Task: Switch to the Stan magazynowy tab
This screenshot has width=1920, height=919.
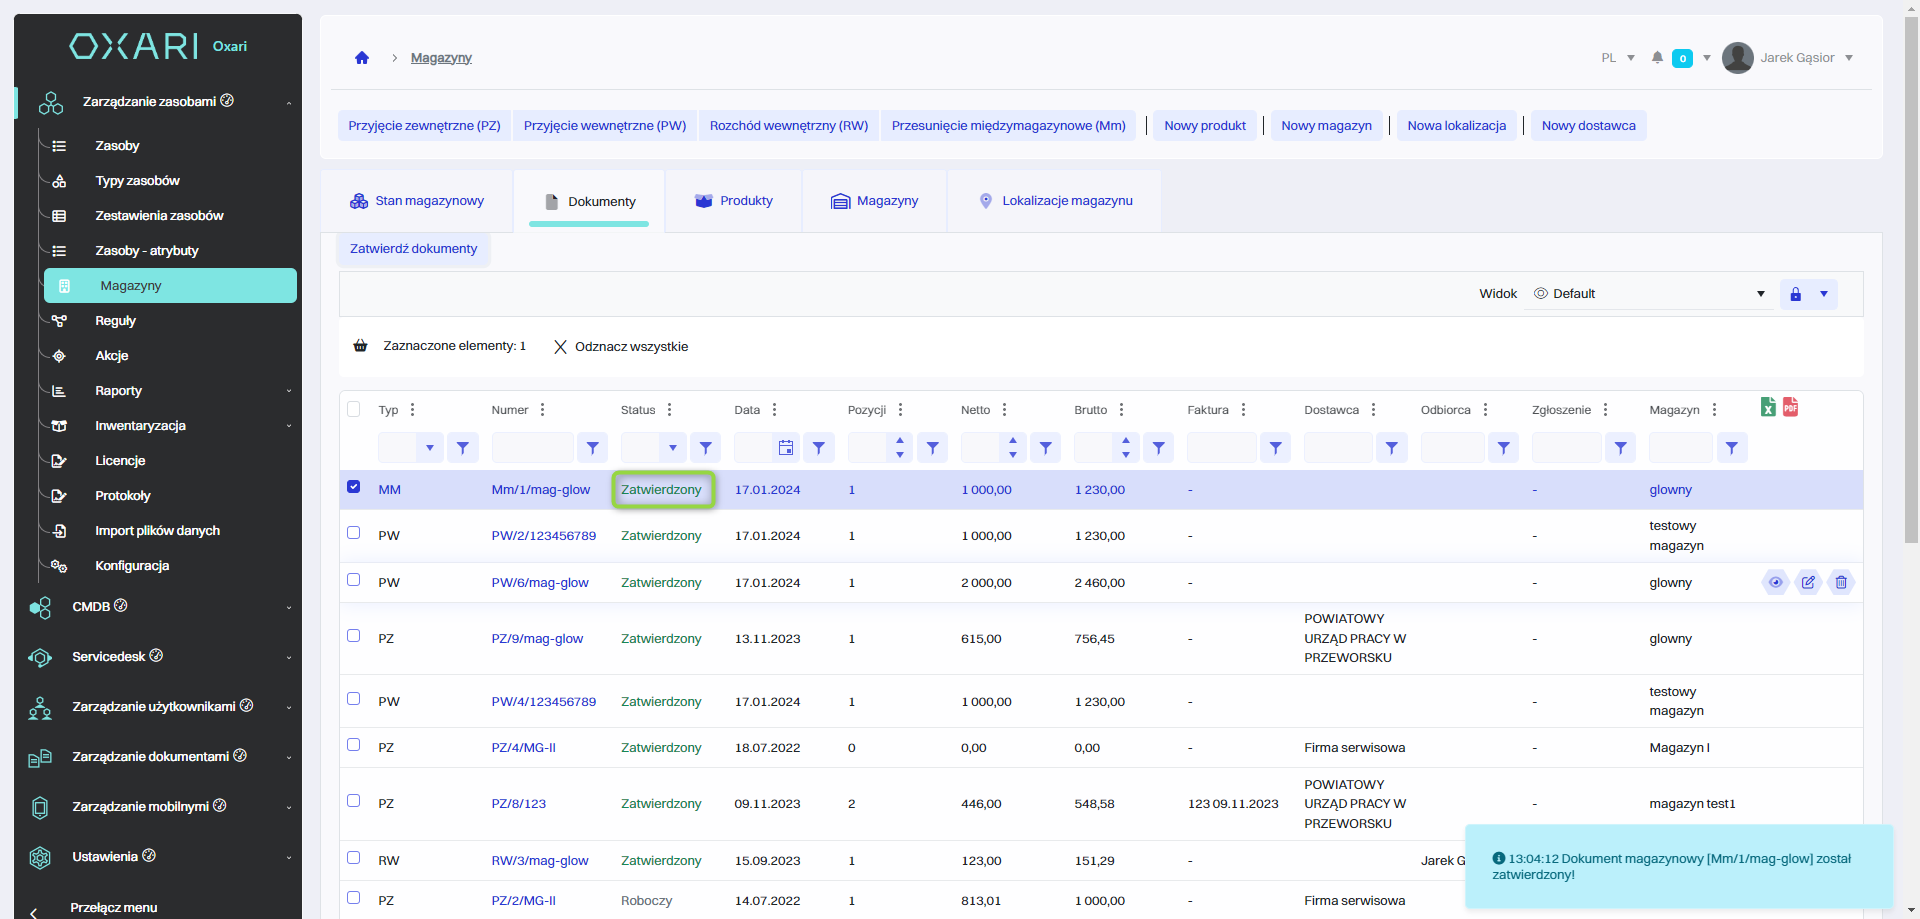Action: coord(417,201)
